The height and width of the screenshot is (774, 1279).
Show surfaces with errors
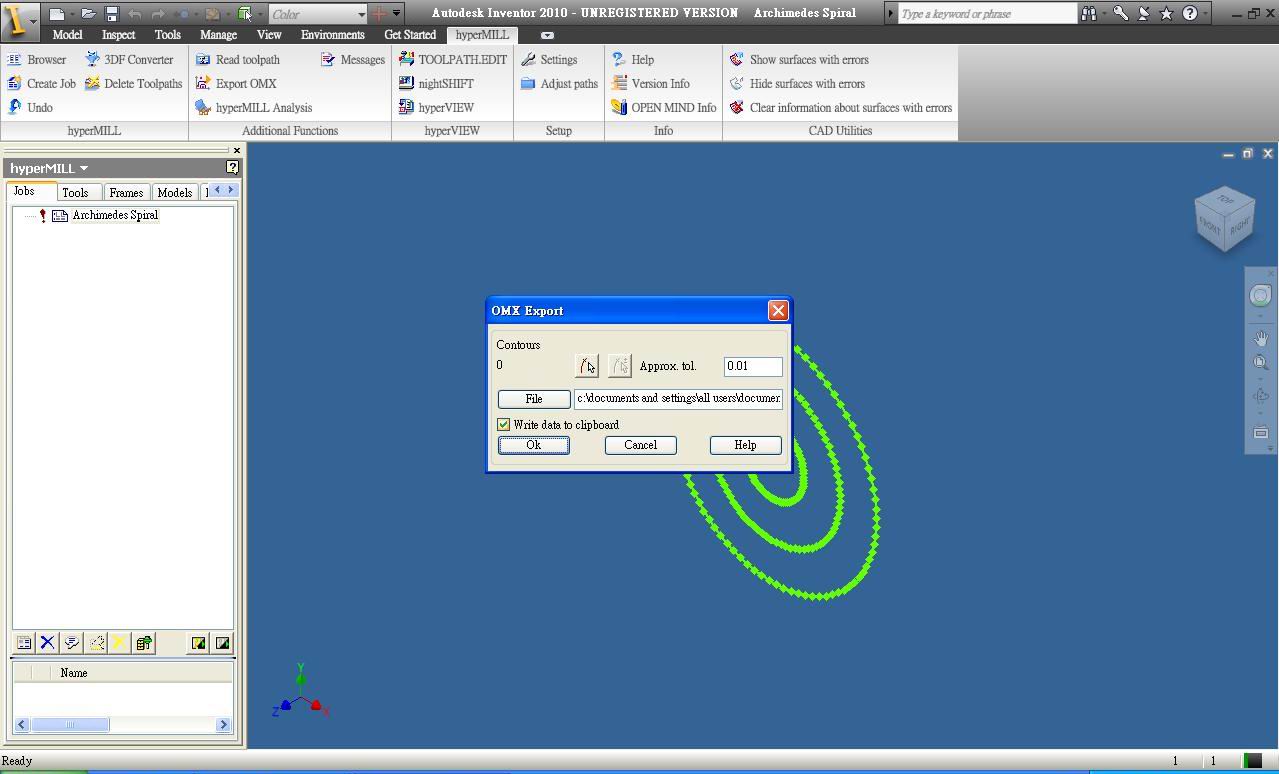click(x=799, y=60)
